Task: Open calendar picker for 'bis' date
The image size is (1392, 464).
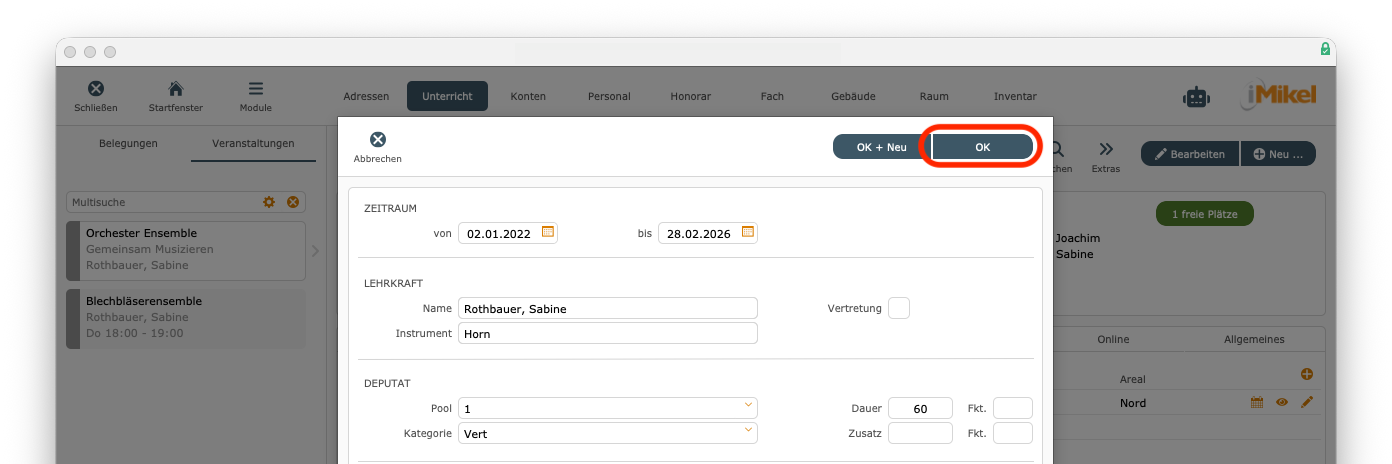Action: pos(748,232)
